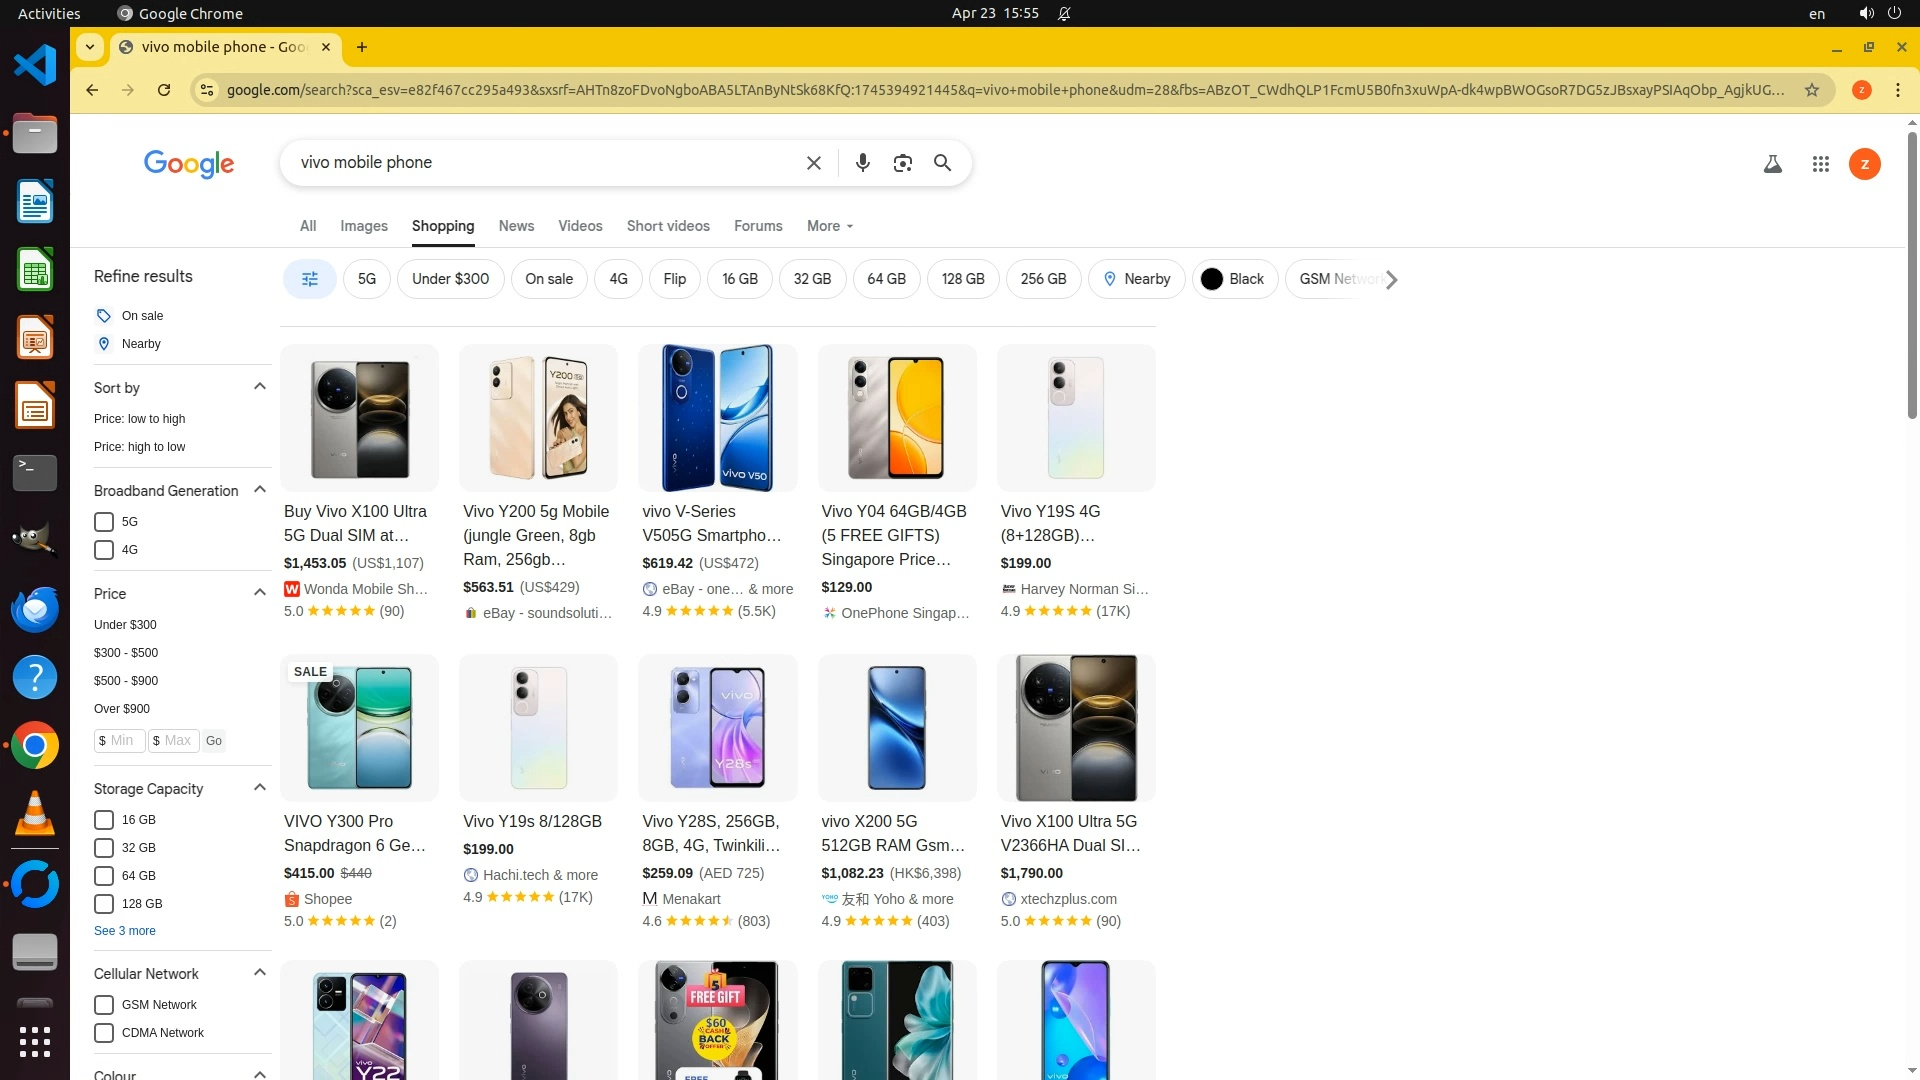This screenshot has height=1080, width=1920.
Task: Bookmark this page with star icon
Action: (x=1811, y=90)
